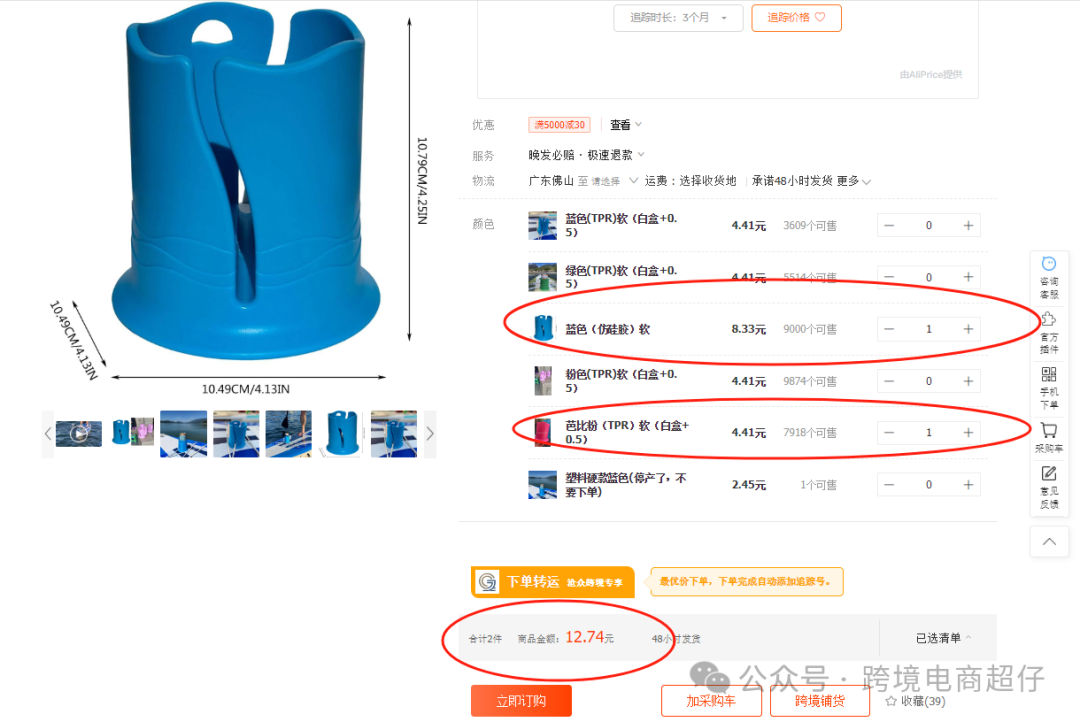Open the 手机下单 QR code icon
This screenshot has width=1080, height=722.
coord(1049,374)
